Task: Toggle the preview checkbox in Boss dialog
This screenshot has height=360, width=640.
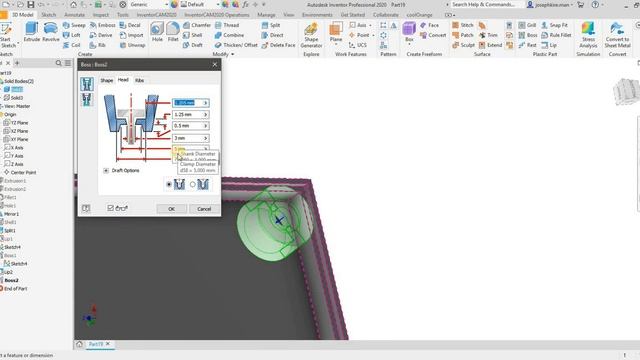Action: point(110,208)
